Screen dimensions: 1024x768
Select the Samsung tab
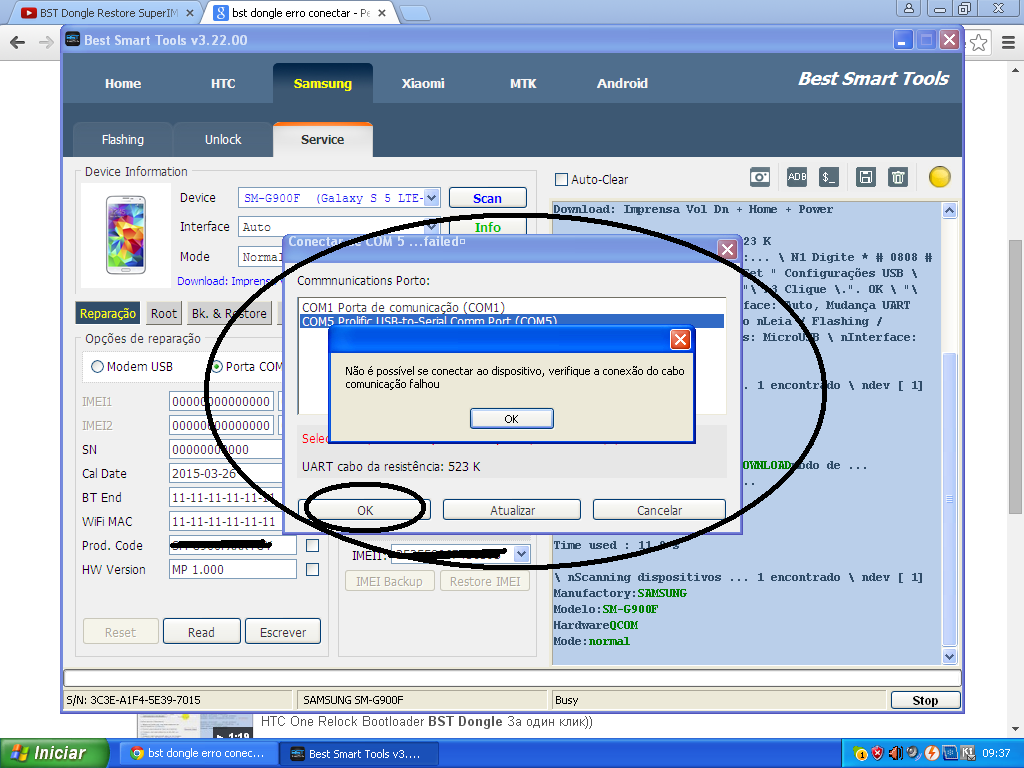tap(323, 84)
